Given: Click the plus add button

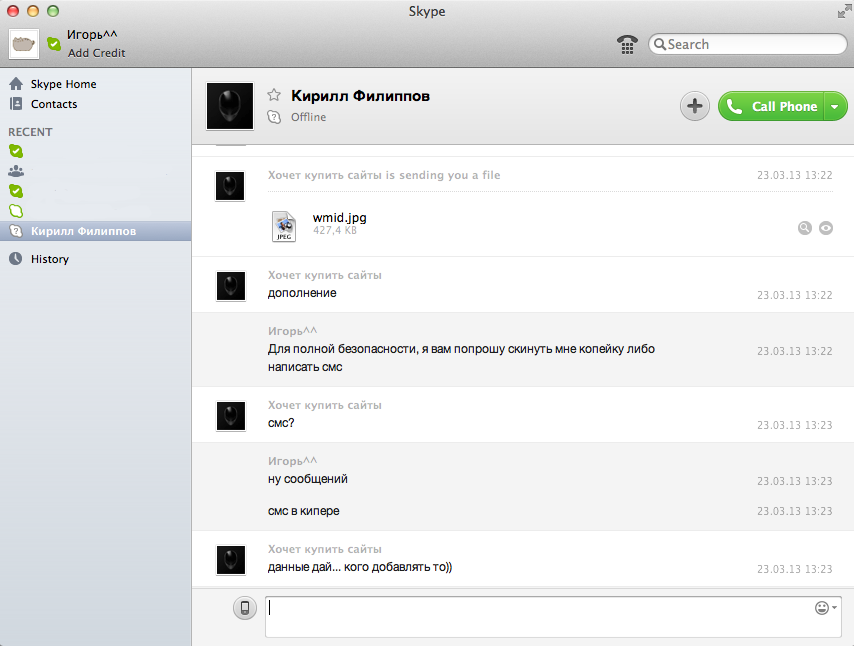Looking at the screenshot, I should click(x=694, y=106).
